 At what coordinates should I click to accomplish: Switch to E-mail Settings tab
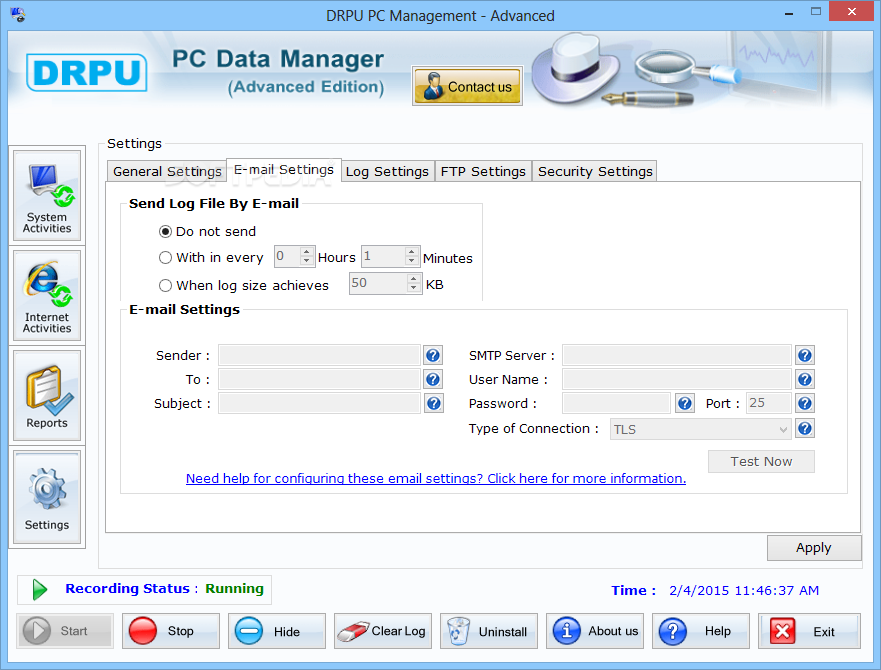(x=284, y=170)
